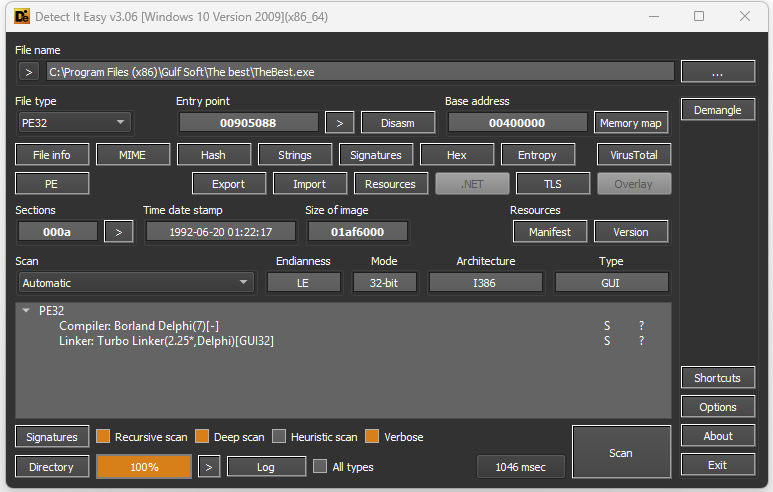
Task: Maximize the Detect It Easy window
Action: [699, 16]
